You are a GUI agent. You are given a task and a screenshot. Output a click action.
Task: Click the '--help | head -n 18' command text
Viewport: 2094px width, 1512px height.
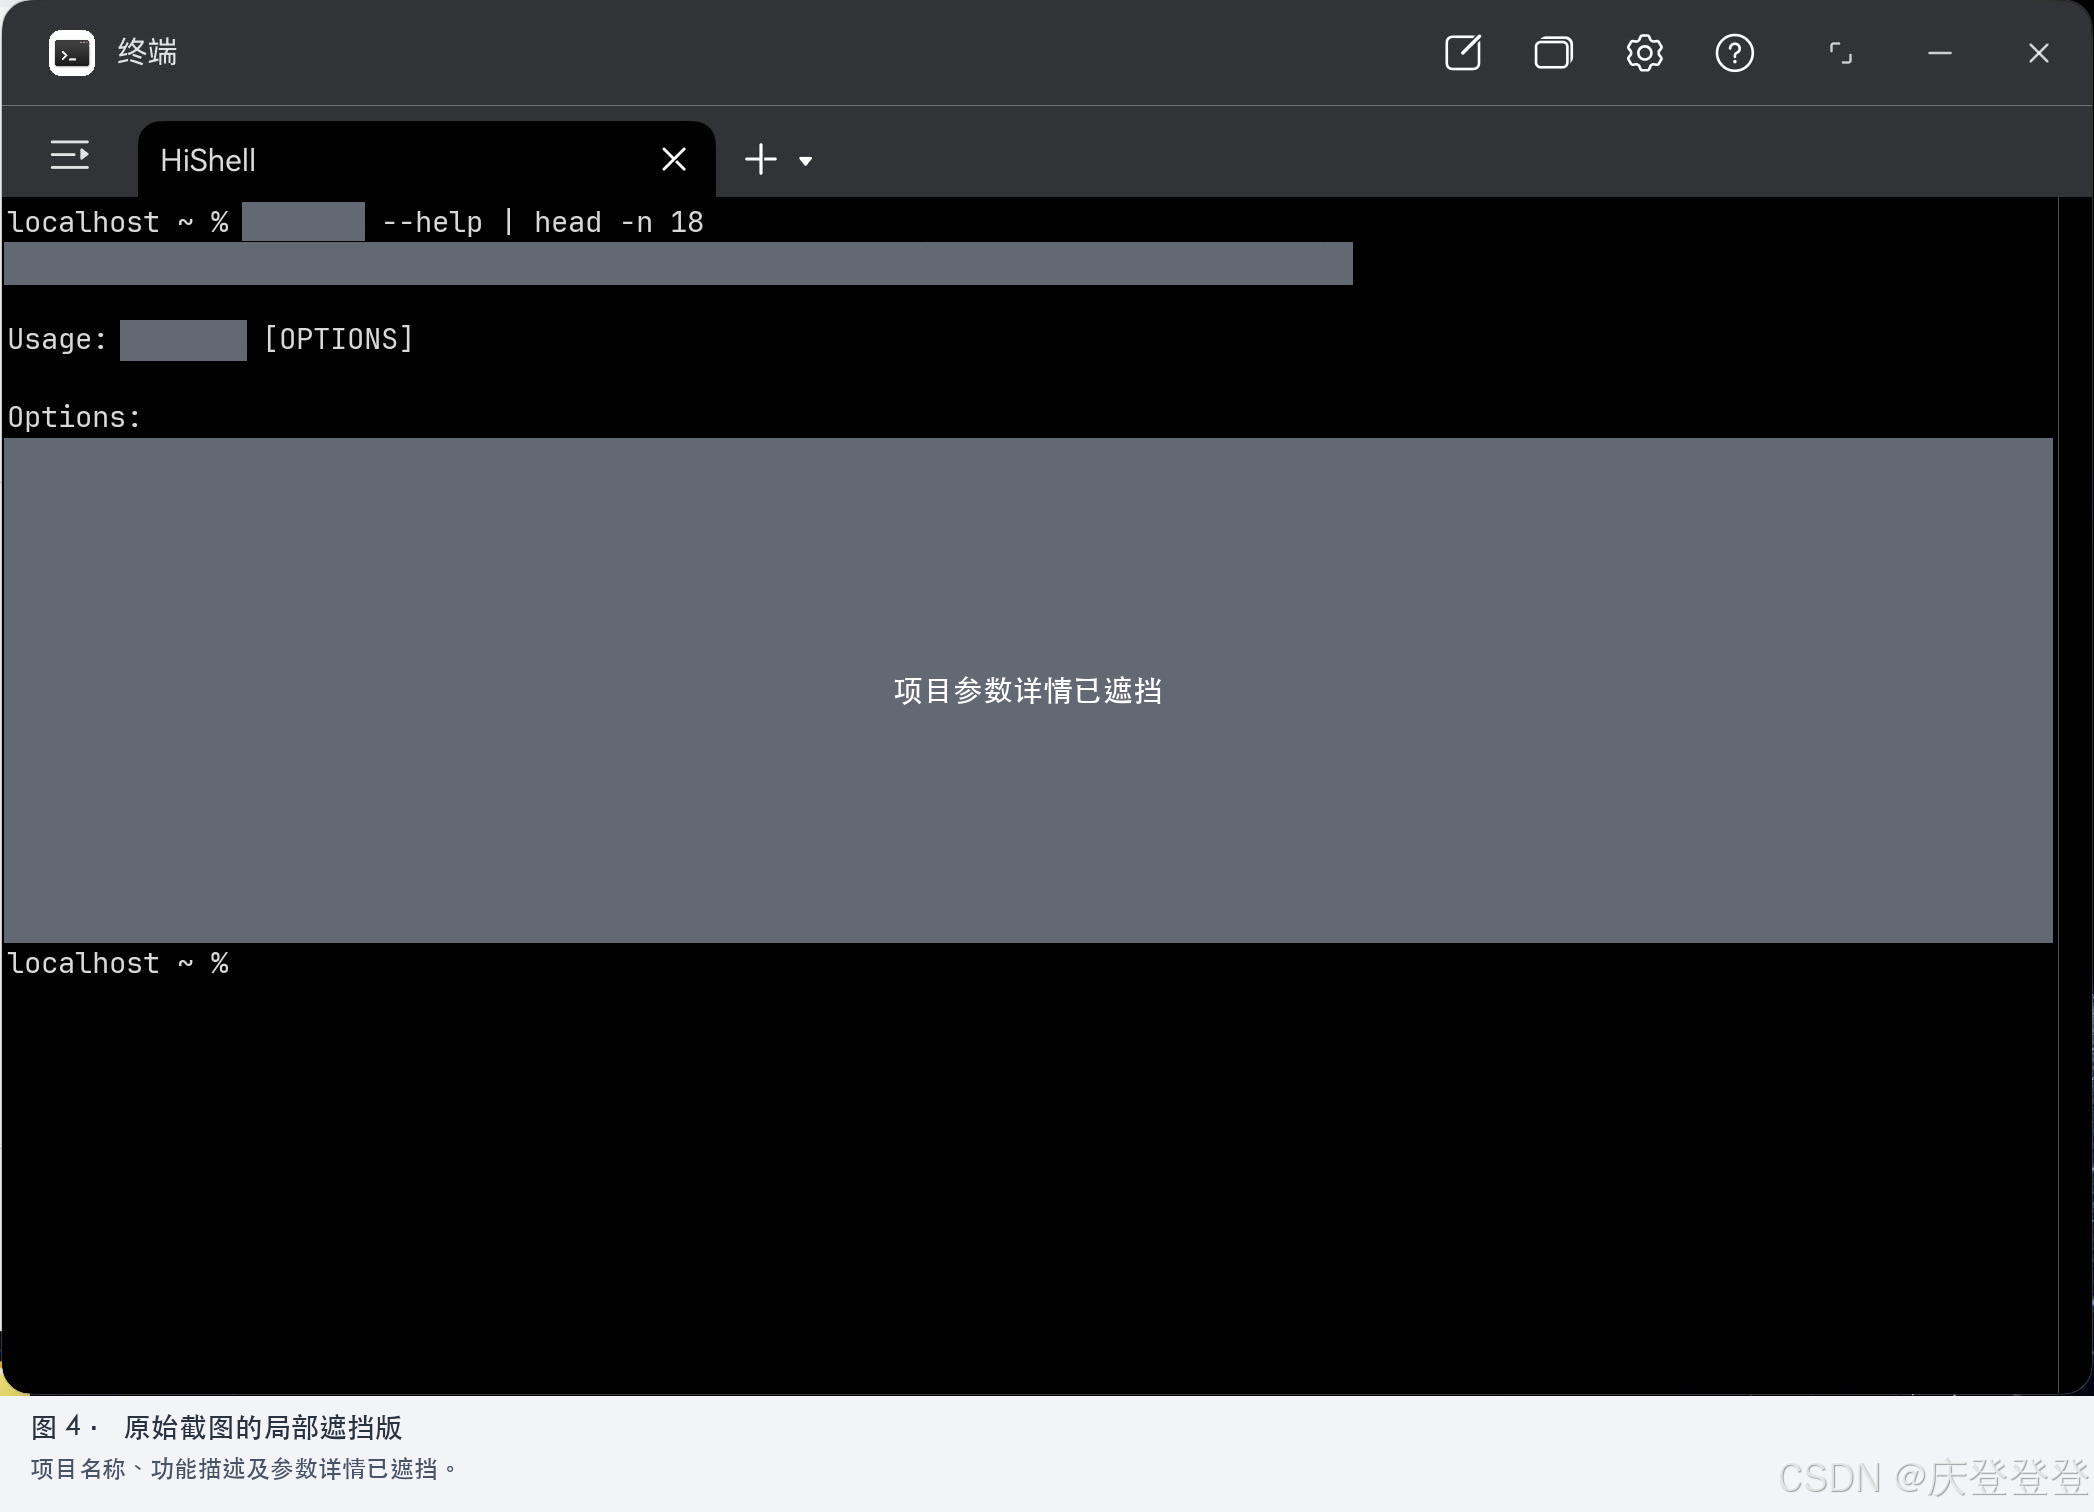pos(543,222)
